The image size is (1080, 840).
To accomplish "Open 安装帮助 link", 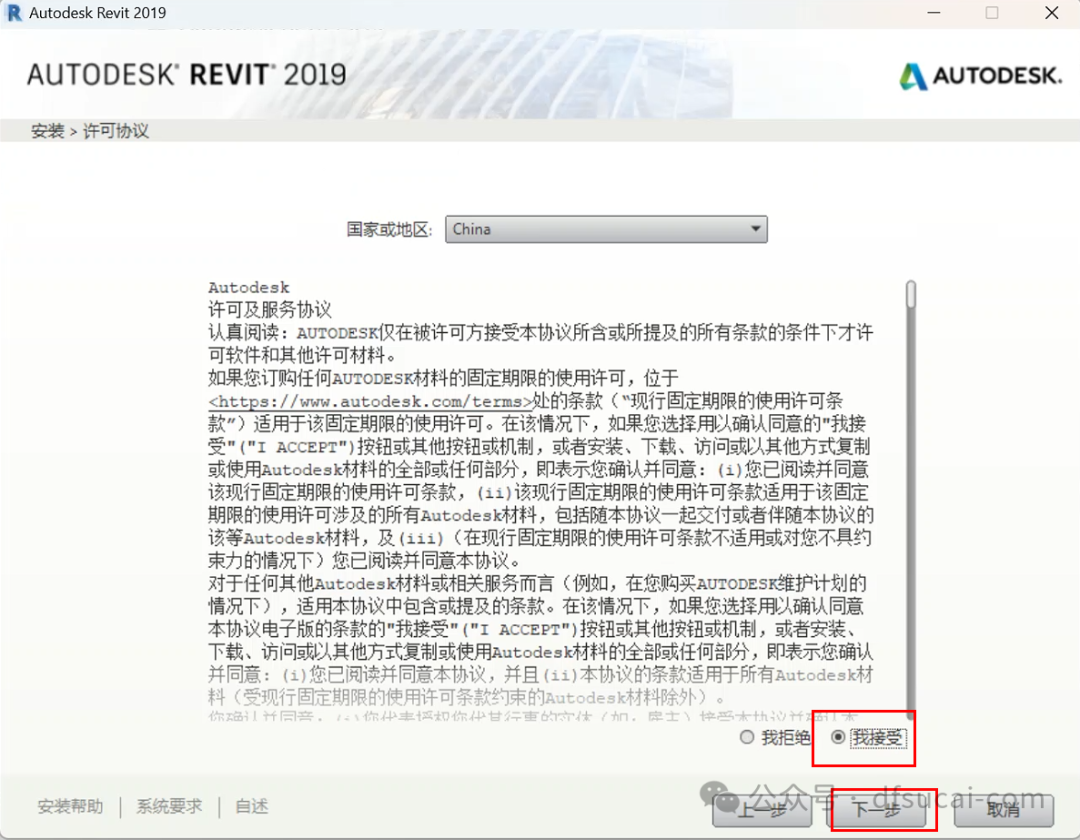I will (68, 806).
